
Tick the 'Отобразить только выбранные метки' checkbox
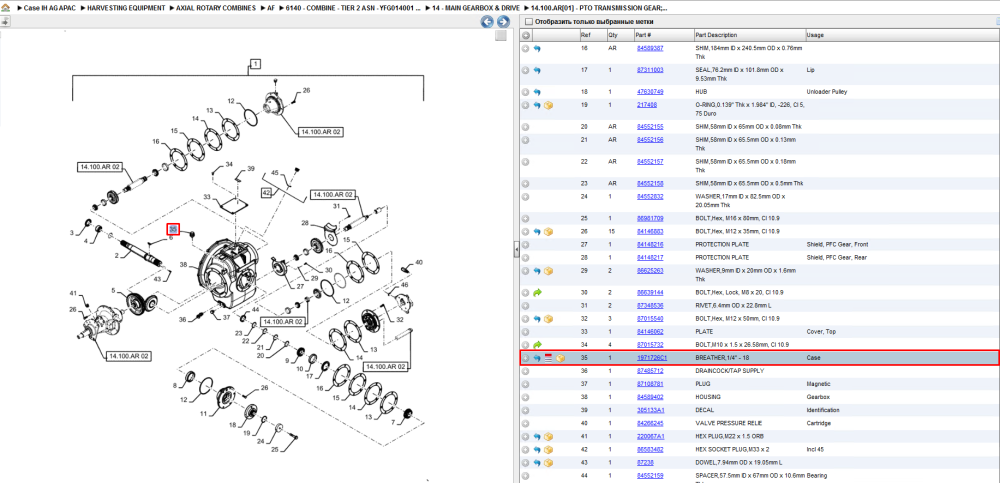[528, 21]
